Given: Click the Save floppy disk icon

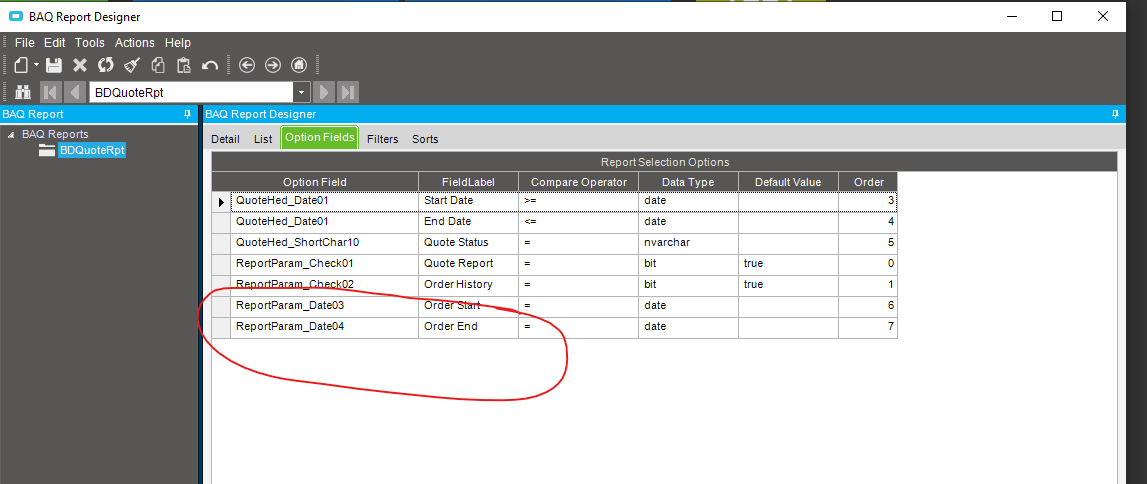Looking at the screenshot, I should 53,65.
